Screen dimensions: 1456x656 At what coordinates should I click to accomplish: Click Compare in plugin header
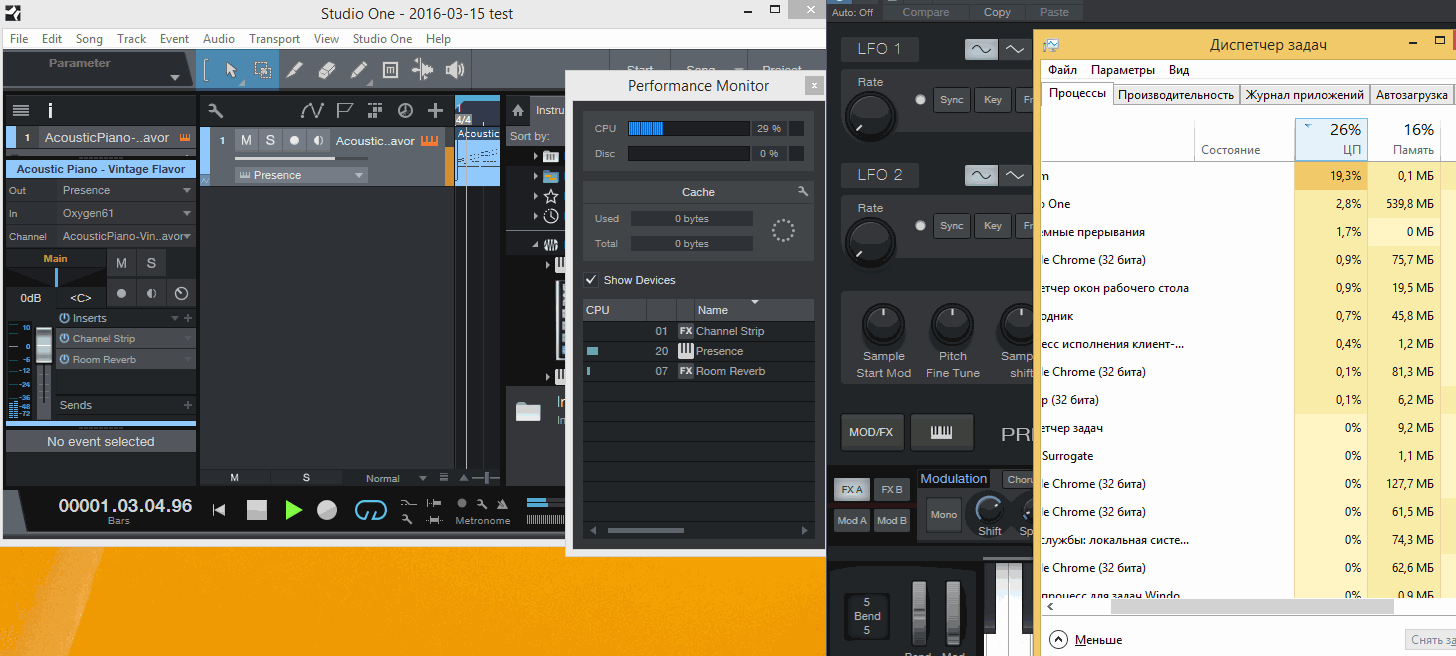click(x=926, y=12)
